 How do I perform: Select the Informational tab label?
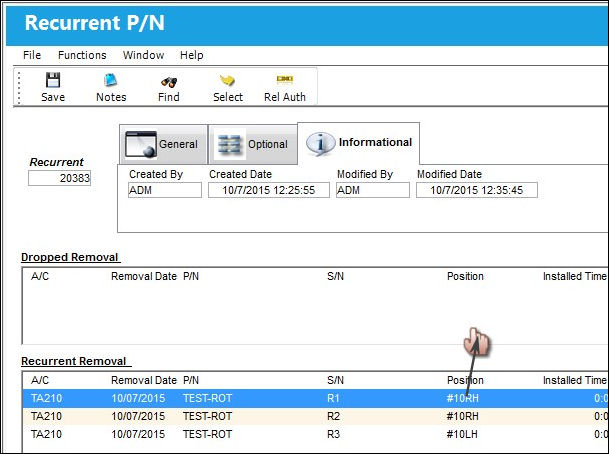375,142
